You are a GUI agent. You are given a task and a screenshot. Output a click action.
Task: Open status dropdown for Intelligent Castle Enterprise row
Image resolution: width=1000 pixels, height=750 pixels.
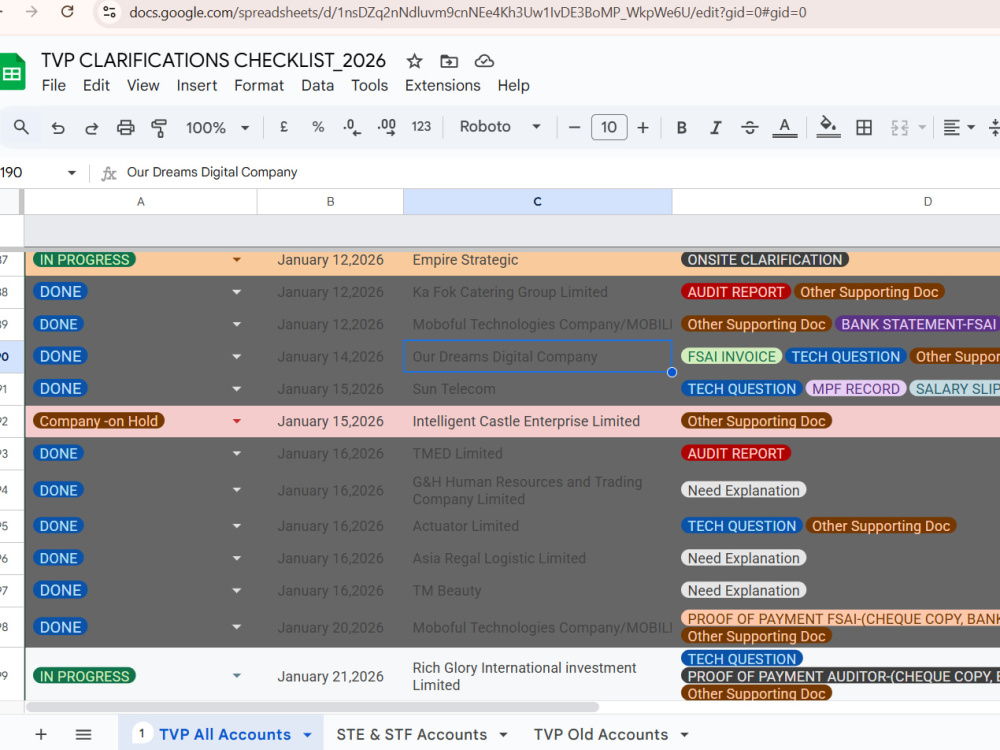(x=237, y=421)
